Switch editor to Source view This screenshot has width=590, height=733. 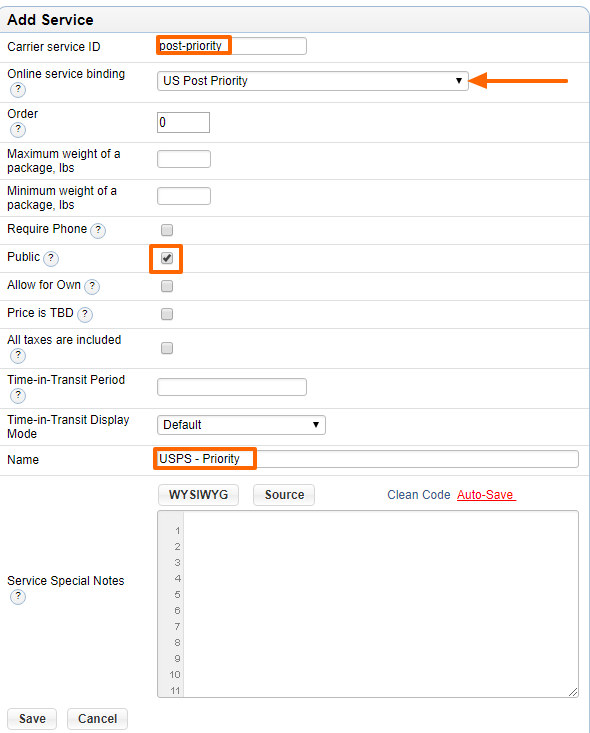coord(284,495)
